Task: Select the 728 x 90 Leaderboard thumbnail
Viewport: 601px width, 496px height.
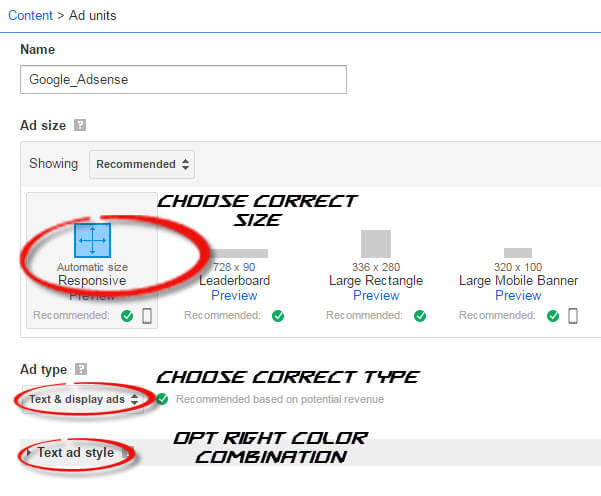Action: click(x=238, y=253)
